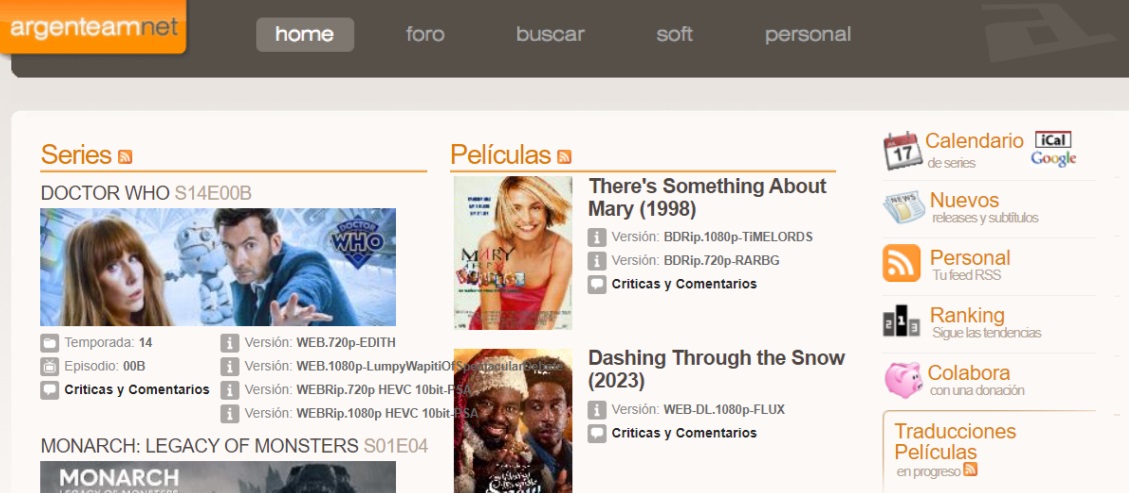The width and height of the screenshot is (1129, 493).
Task: Click comment icon under Dashing Through the Snow
Action: 597,433
